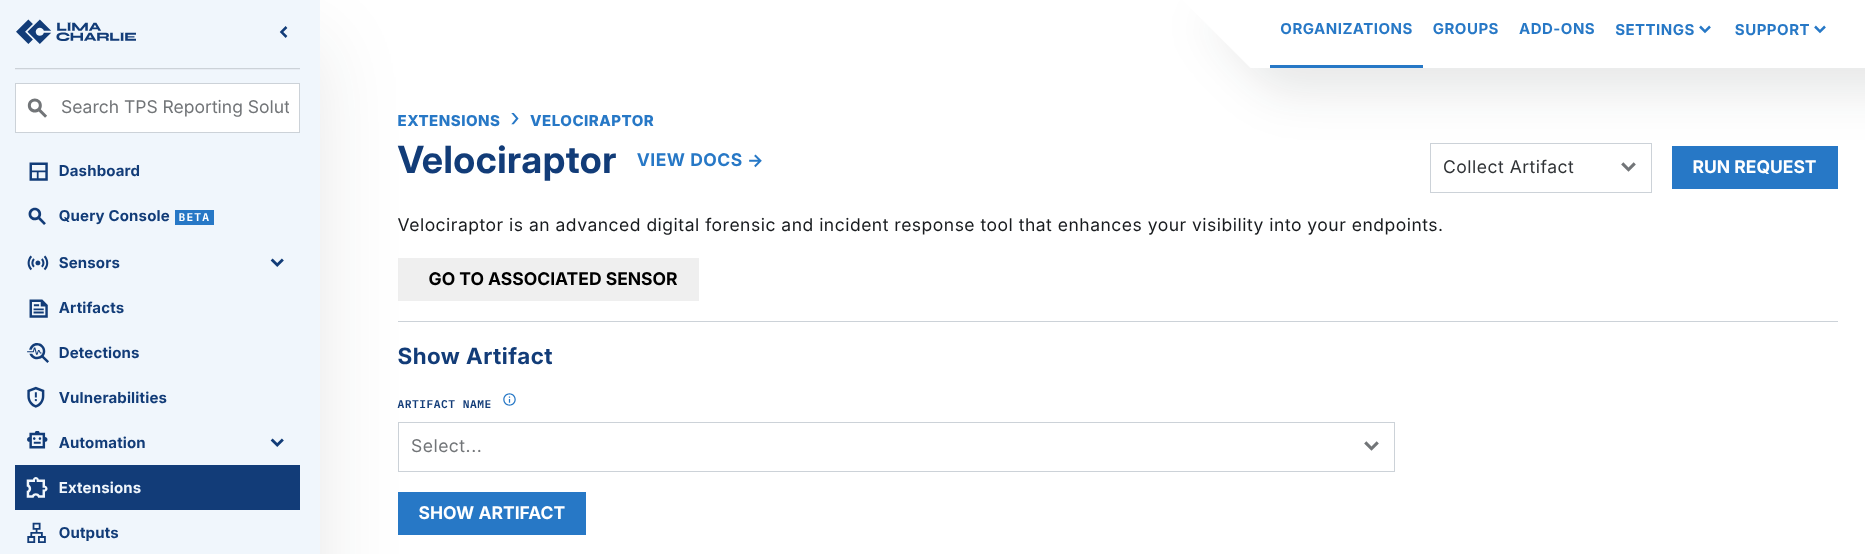Open the Settings menu in top navigation
Image resolution: width=1865 pixels, height=554 pixels.
(x=1663, y=30)
